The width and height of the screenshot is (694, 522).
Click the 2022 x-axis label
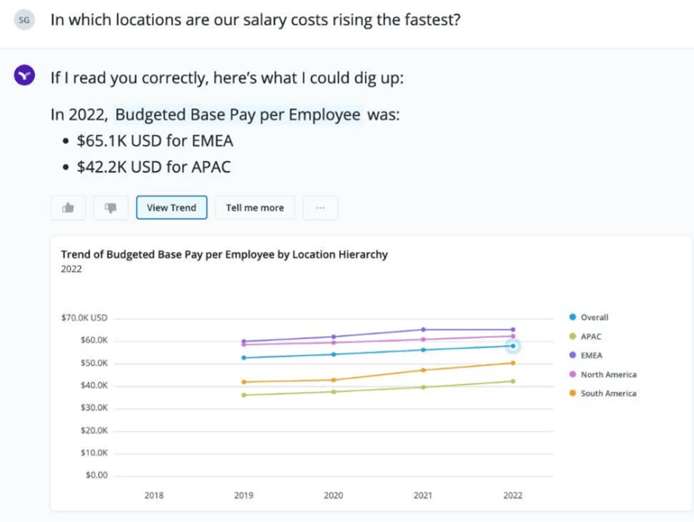pyautogui.click(x=513, y=495)
